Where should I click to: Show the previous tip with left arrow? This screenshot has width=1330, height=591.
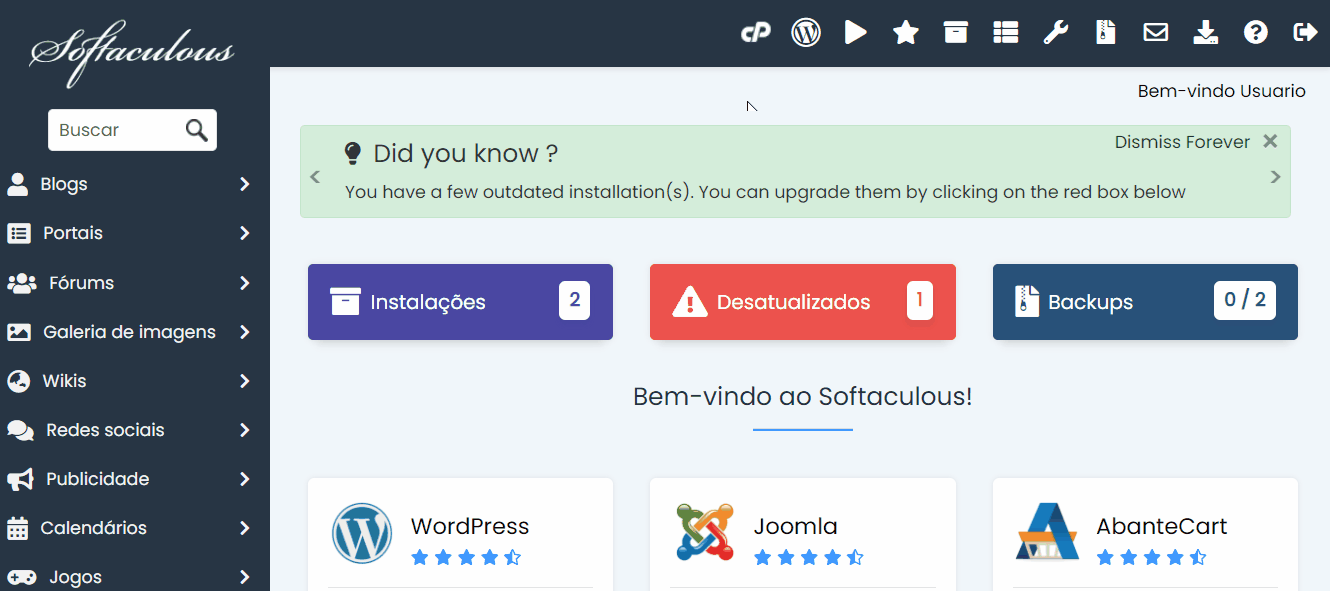[315, 177]
